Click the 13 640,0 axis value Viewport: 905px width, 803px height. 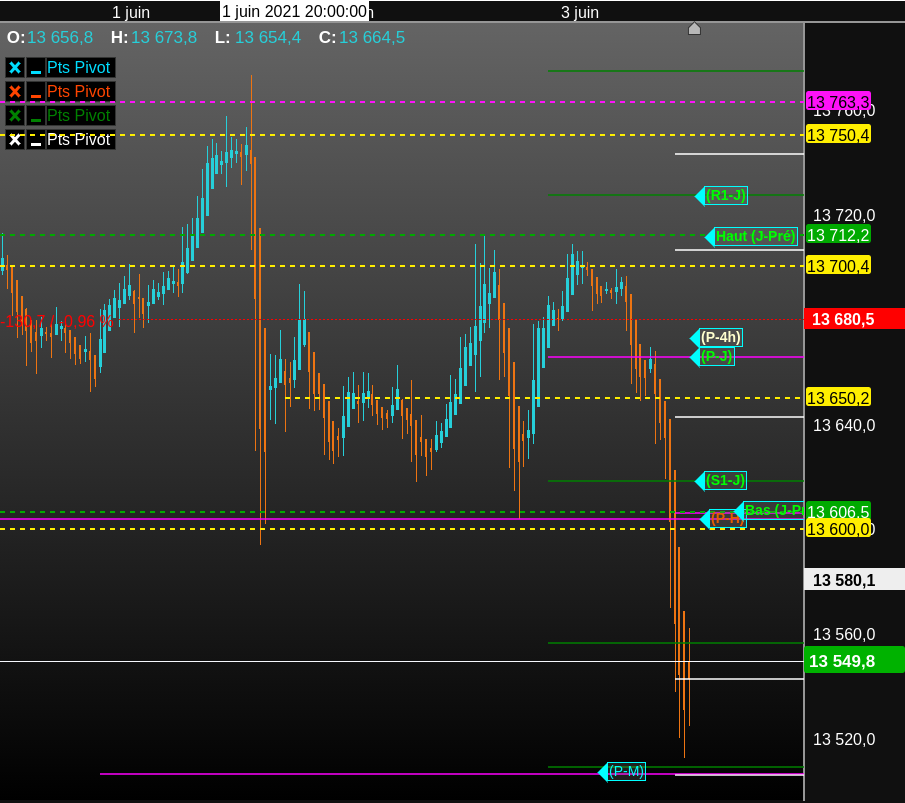pyautogui.click(x=844, y=425)
